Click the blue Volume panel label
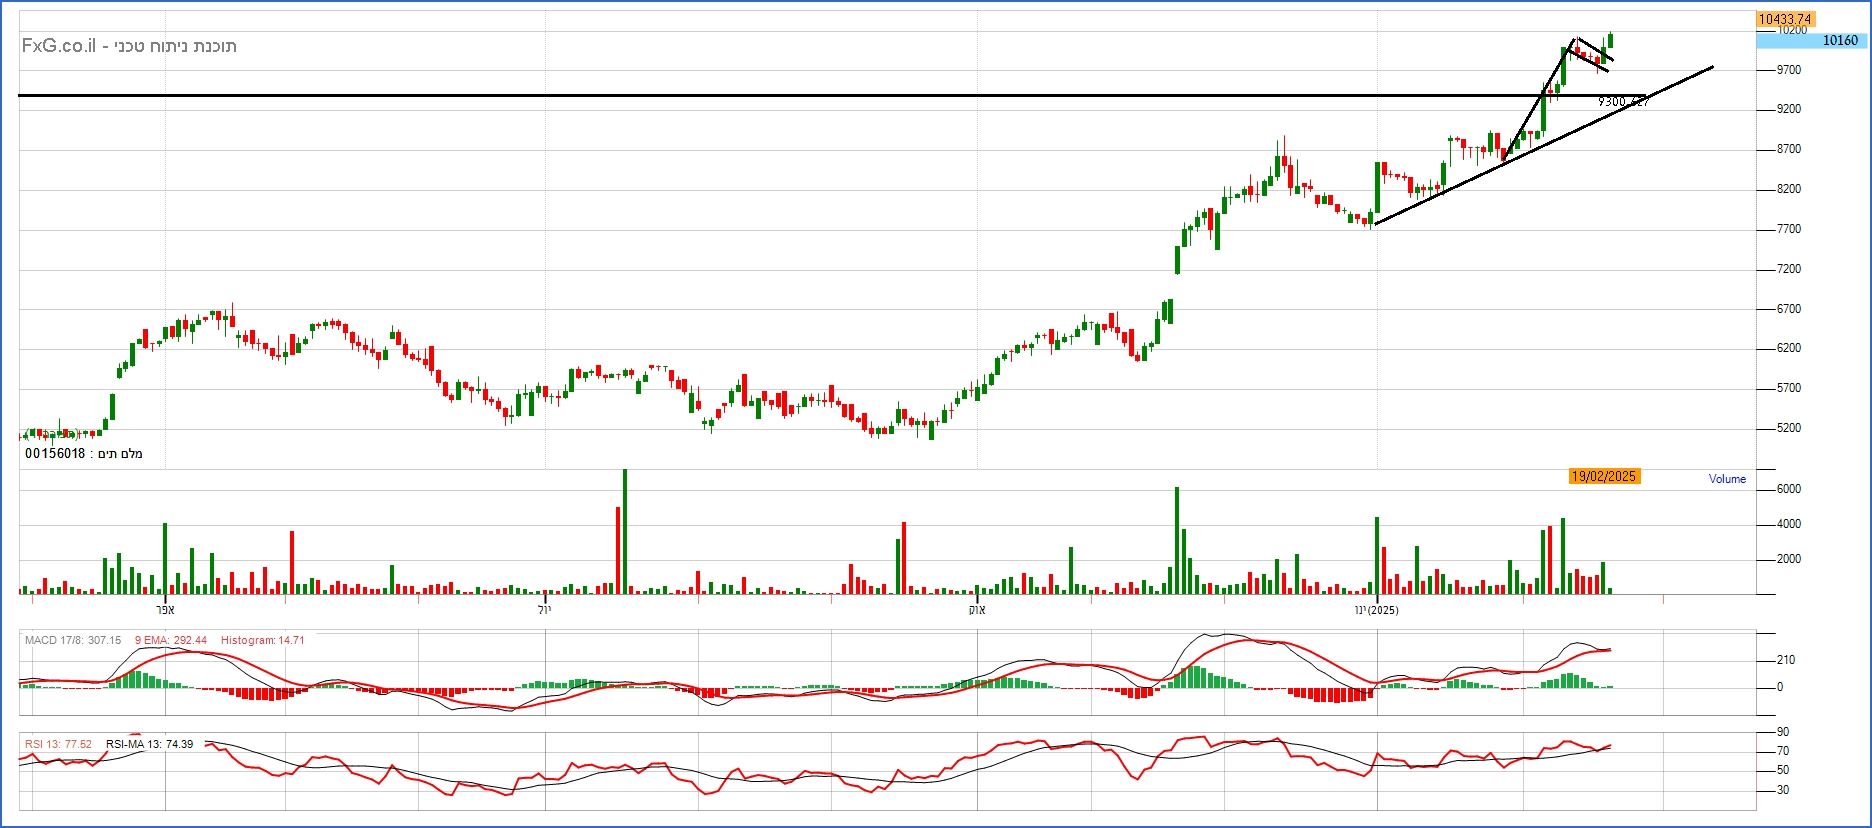The image size is (1872, 828). click(x=1727, y=479)
